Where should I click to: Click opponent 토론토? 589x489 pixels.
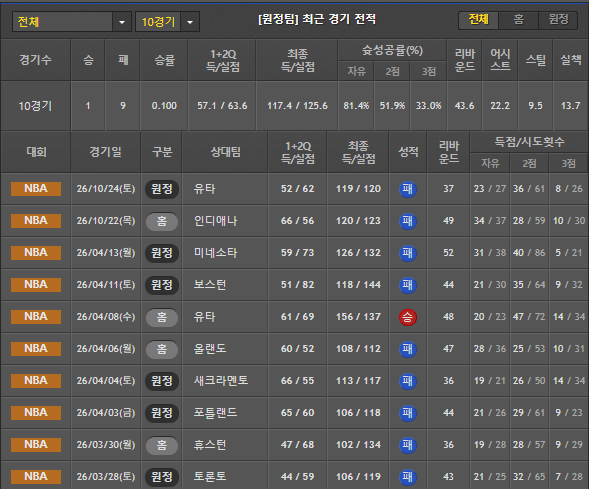(x=210, y=477)
